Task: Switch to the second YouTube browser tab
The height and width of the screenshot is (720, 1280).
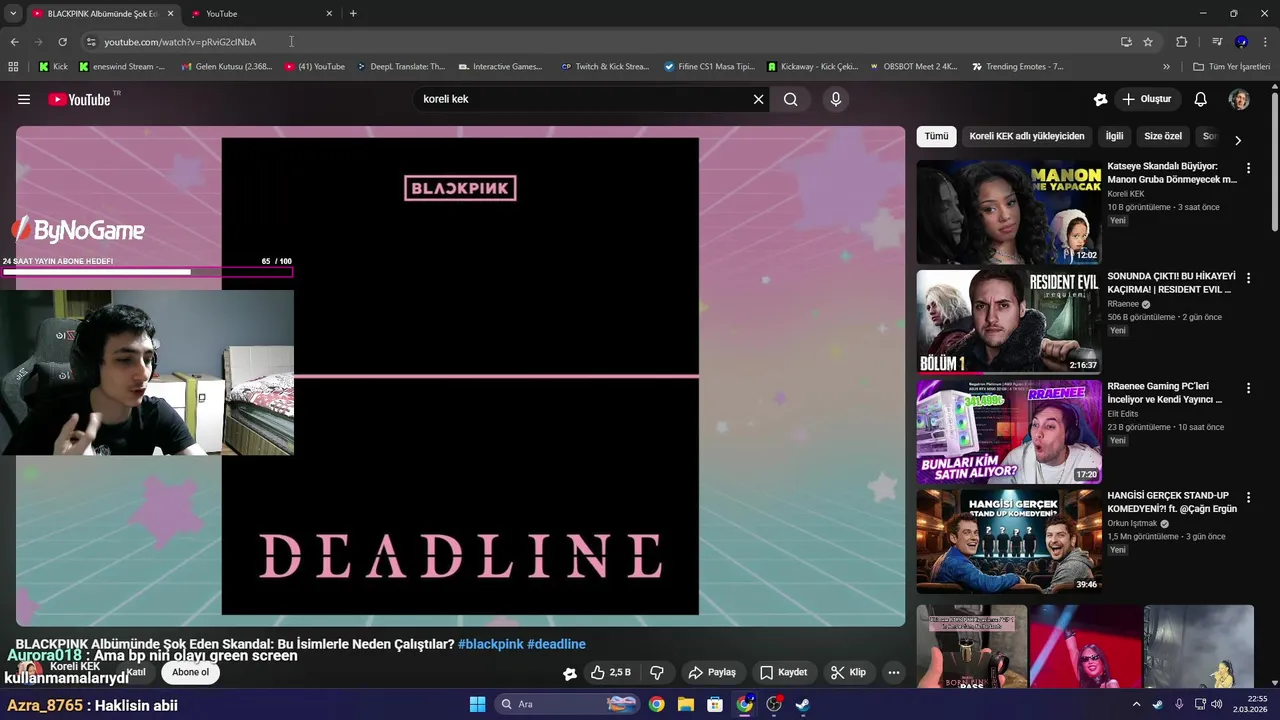Action: (x=260, y=14)
